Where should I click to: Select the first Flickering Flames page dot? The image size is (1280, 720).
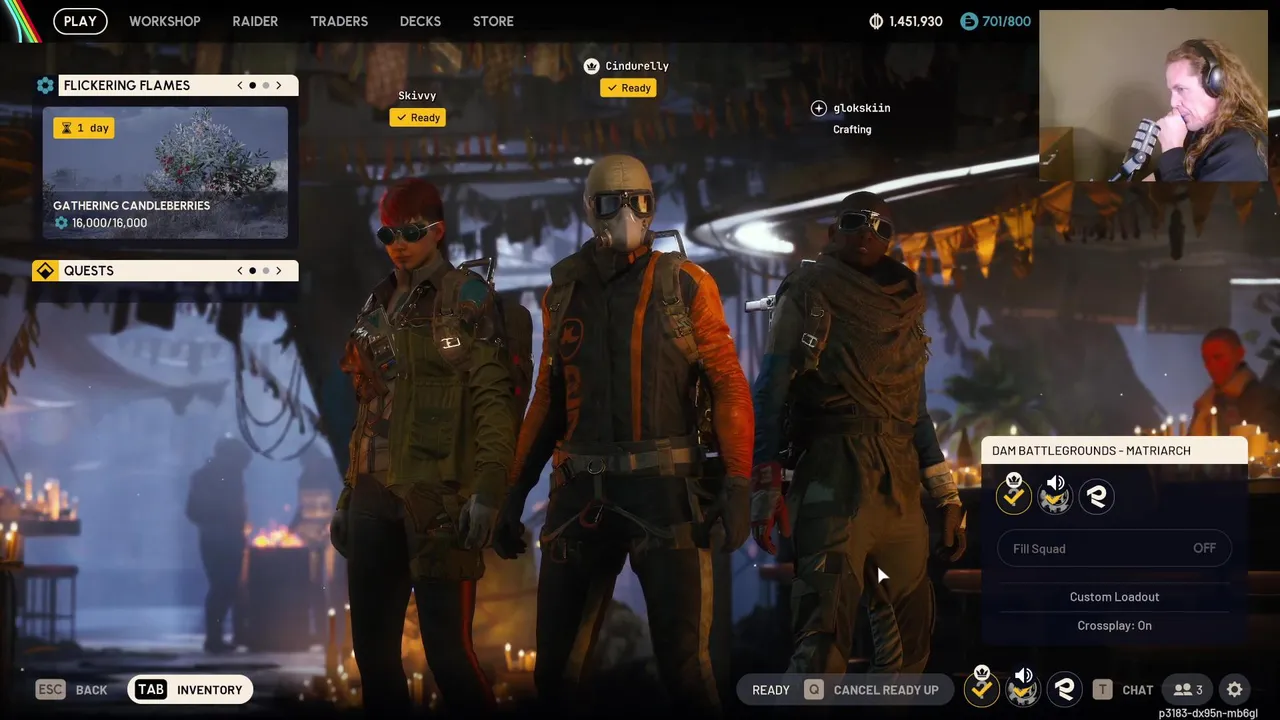tap(252, 86)
